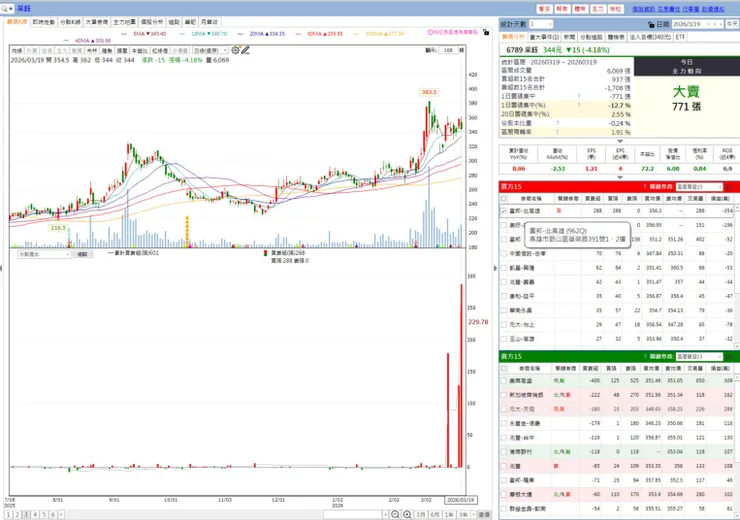This screenshot has width=740, height=520.
Task: Sort 賣方15 by the 交易量 column header
Action: pos(695,369)
